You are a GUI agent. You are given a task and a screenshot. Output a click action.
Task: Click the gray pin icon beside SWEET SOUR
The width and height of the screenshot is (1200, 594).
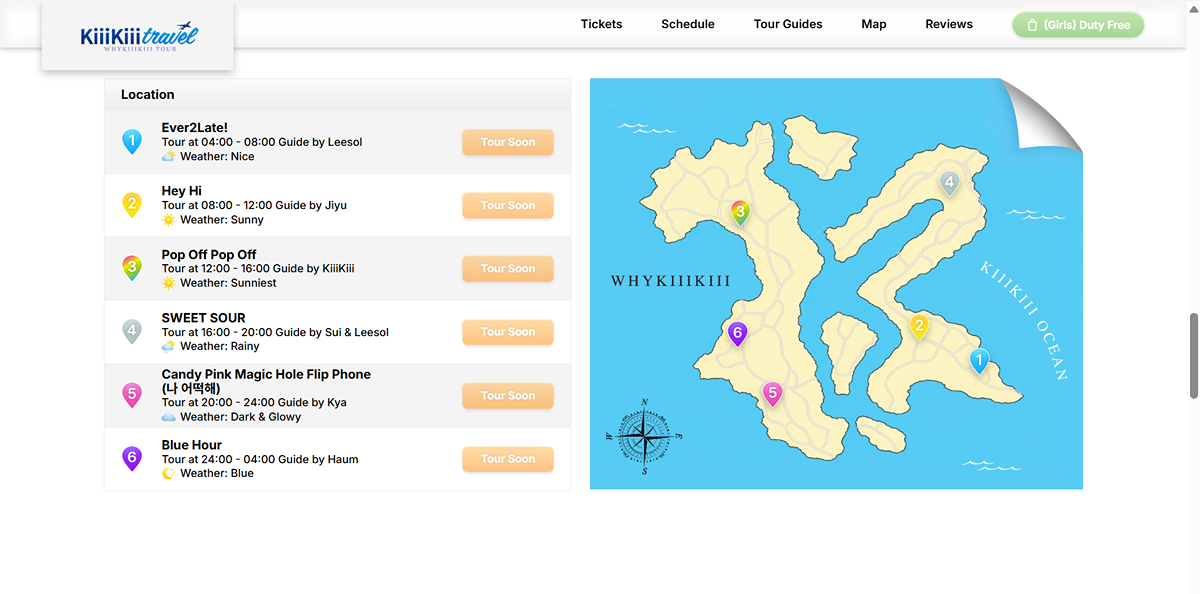(132, 332)
